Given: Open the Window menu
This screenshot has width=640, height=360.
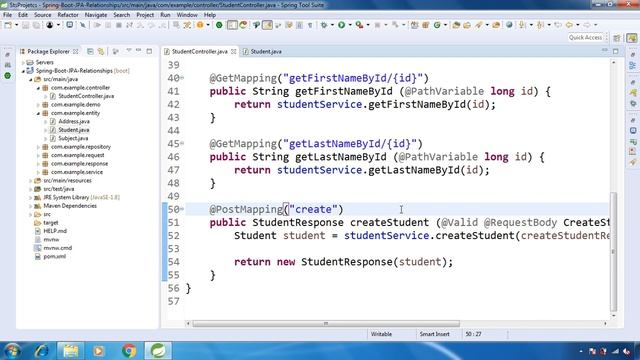Looking at the screenshot, I should pos(187,15).
